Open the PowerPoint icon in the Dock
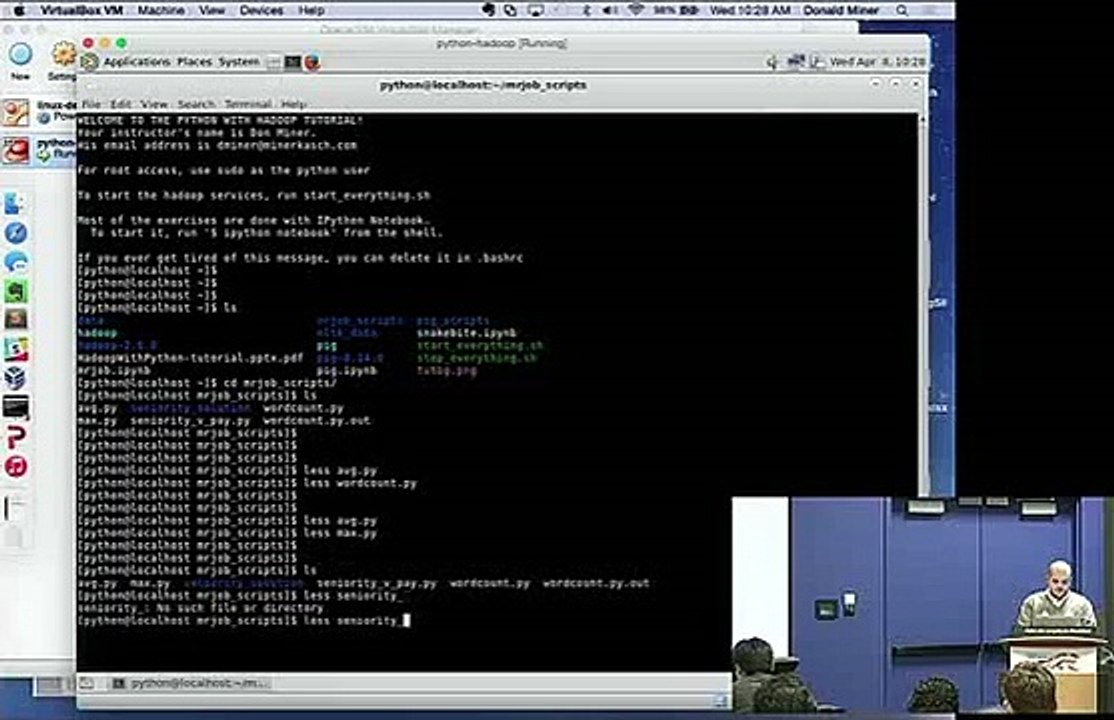Image resolution: width=1114 pixels, height=720 pixels. [16, 437]
